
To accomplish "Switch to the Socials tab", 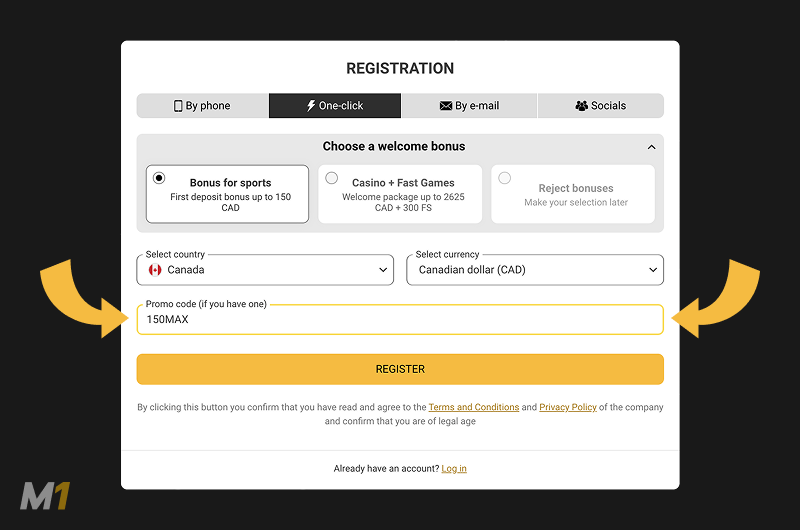I will 601,106.
